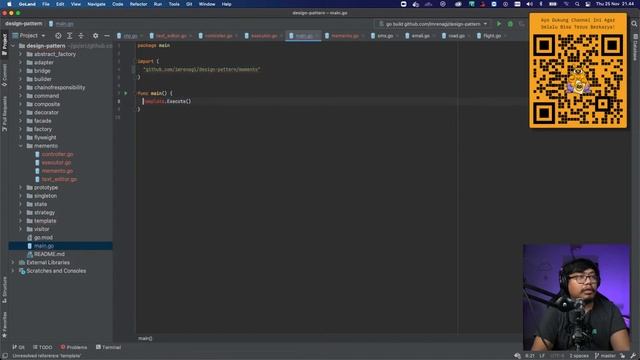Click the master branch widget in status bar

(605, 356)
